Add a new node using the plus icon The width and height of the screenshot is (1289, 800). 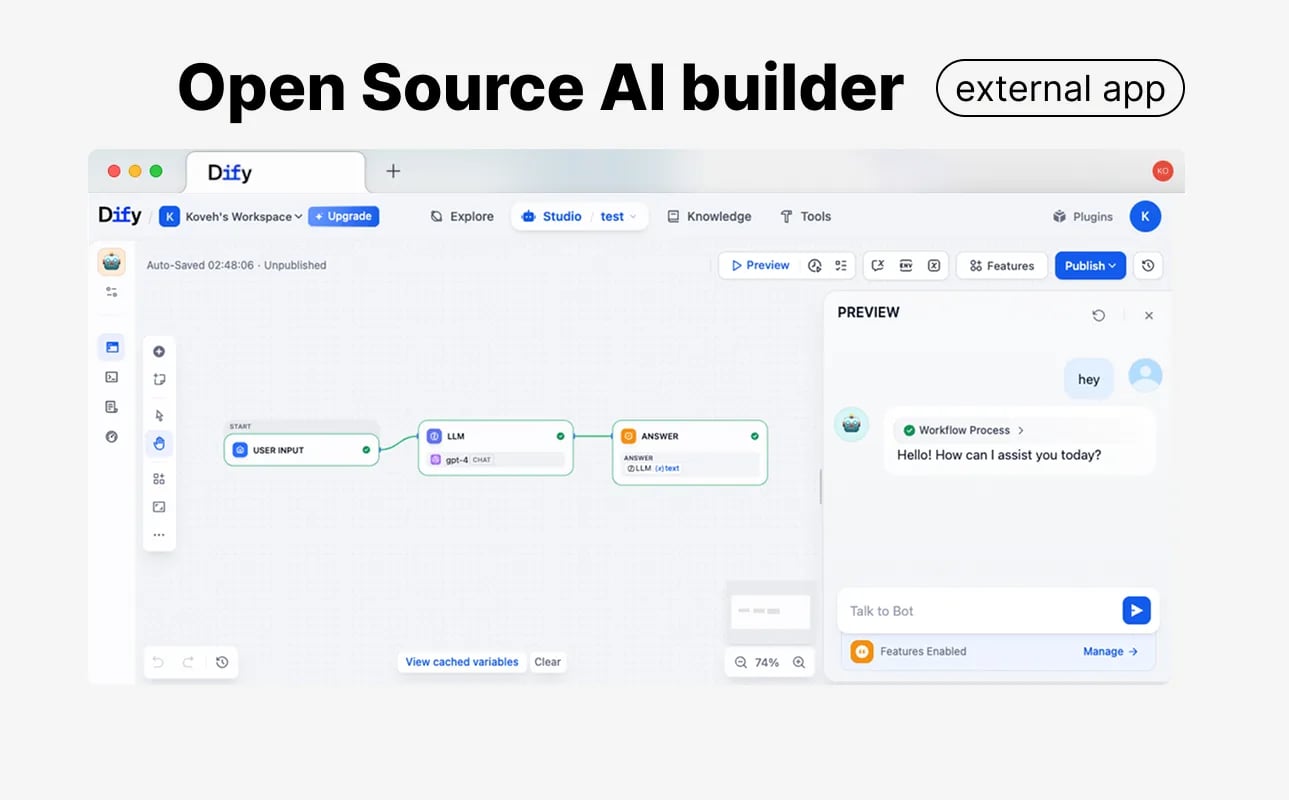coord(159,351)
